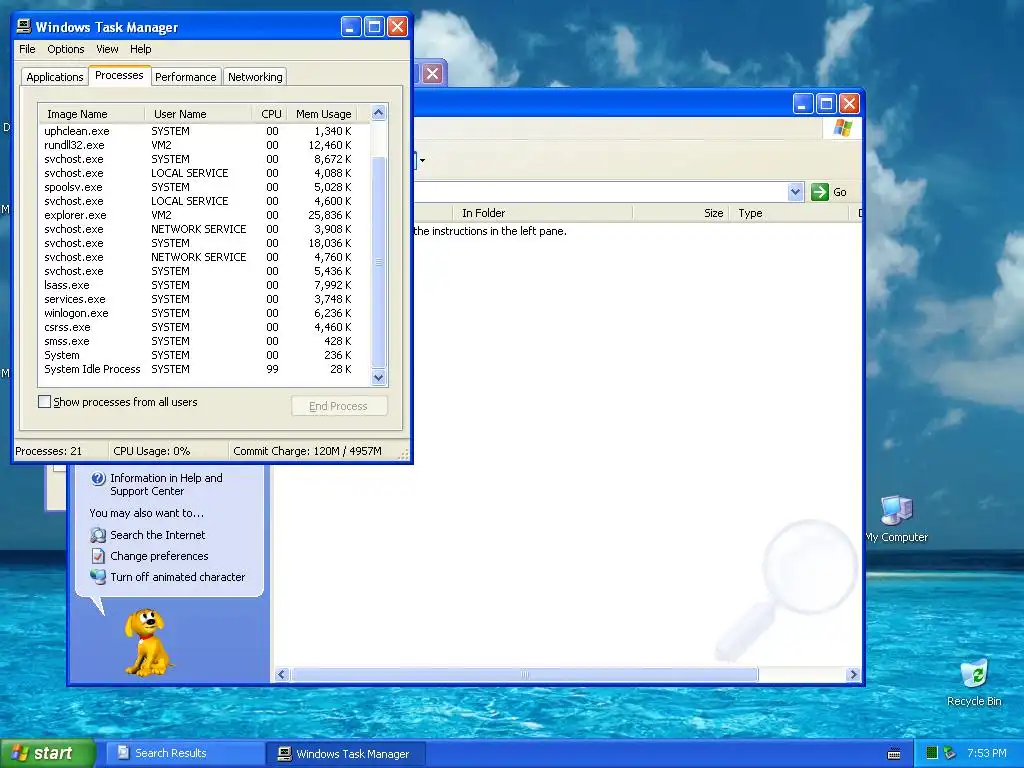Click the Search Results horizontal scrollbar thumb
This screenshot has width=1024, height=768.
[524, 674]
